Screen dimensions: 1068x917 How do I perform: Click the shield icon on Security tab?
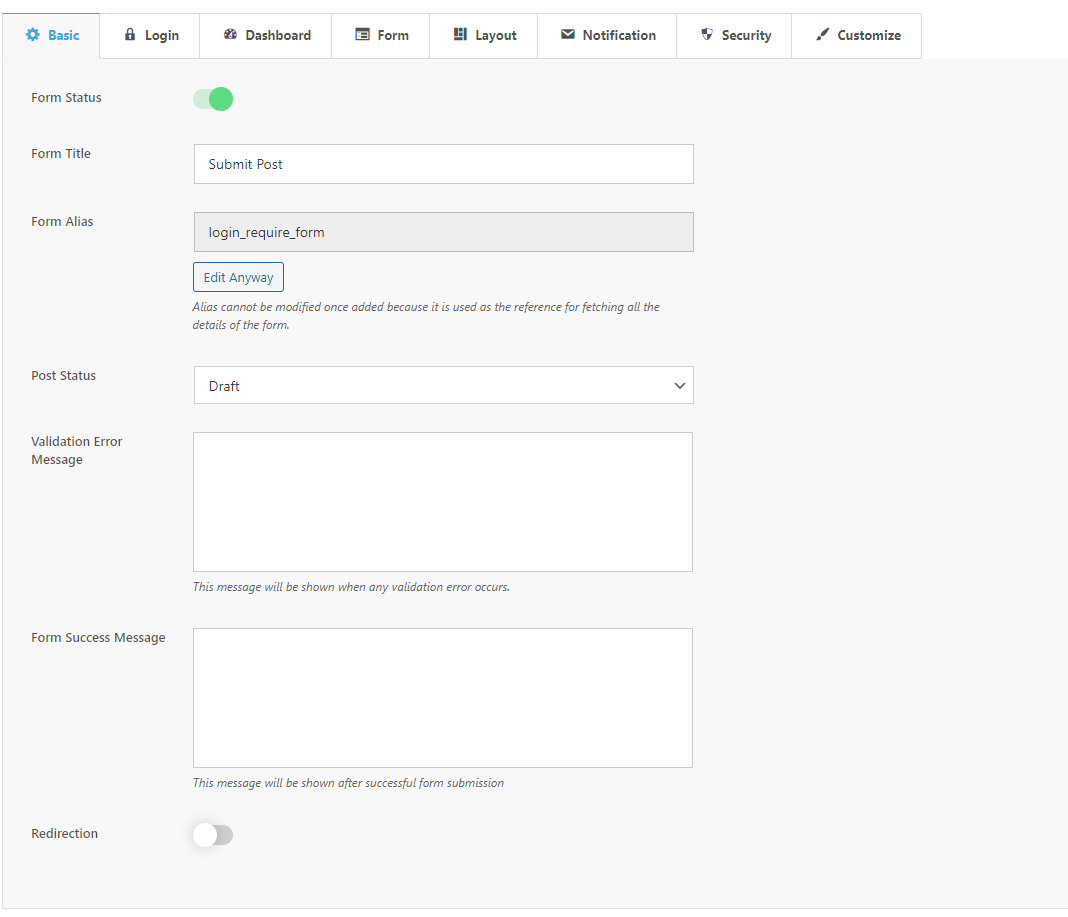pyautogui.click(x=710, y=35)
